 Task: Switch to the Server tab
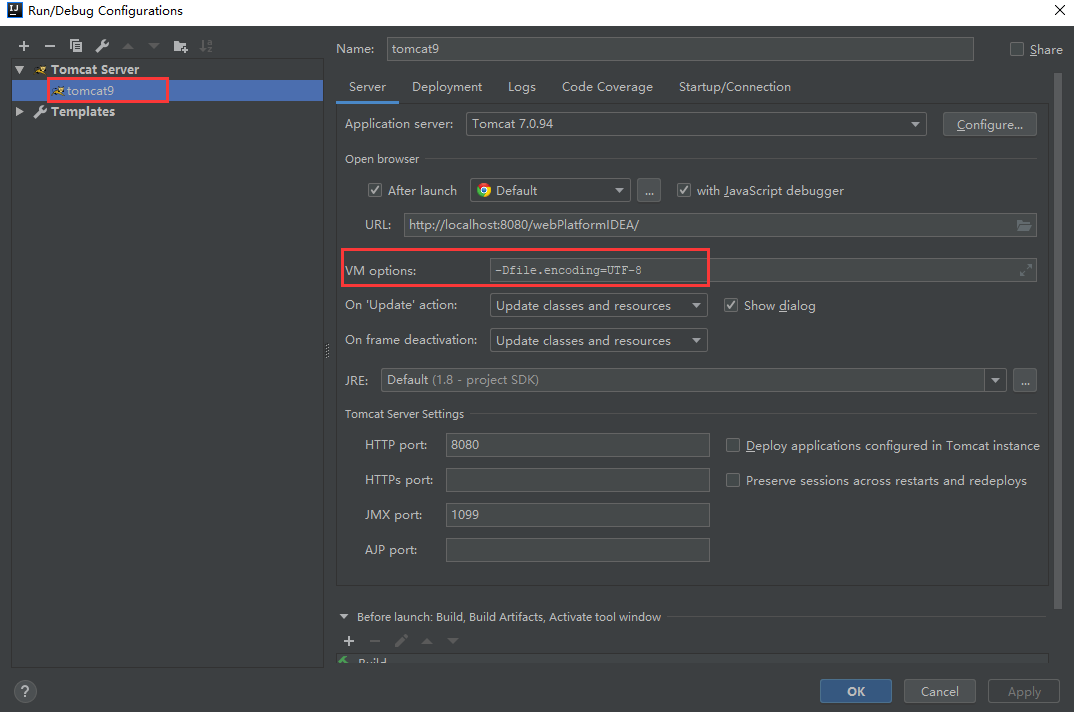click(367, 87)
